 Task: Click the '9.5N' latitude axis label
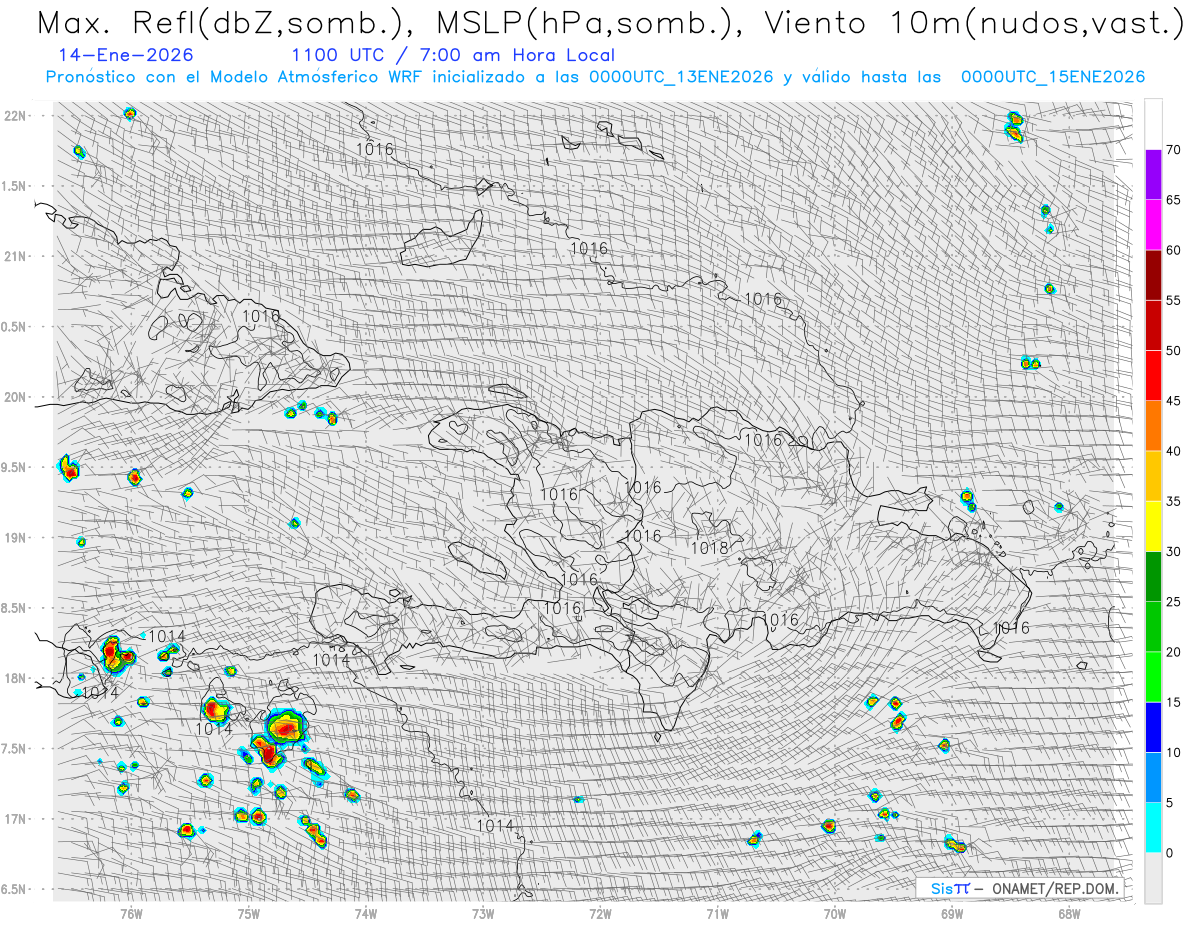point(15,467)
